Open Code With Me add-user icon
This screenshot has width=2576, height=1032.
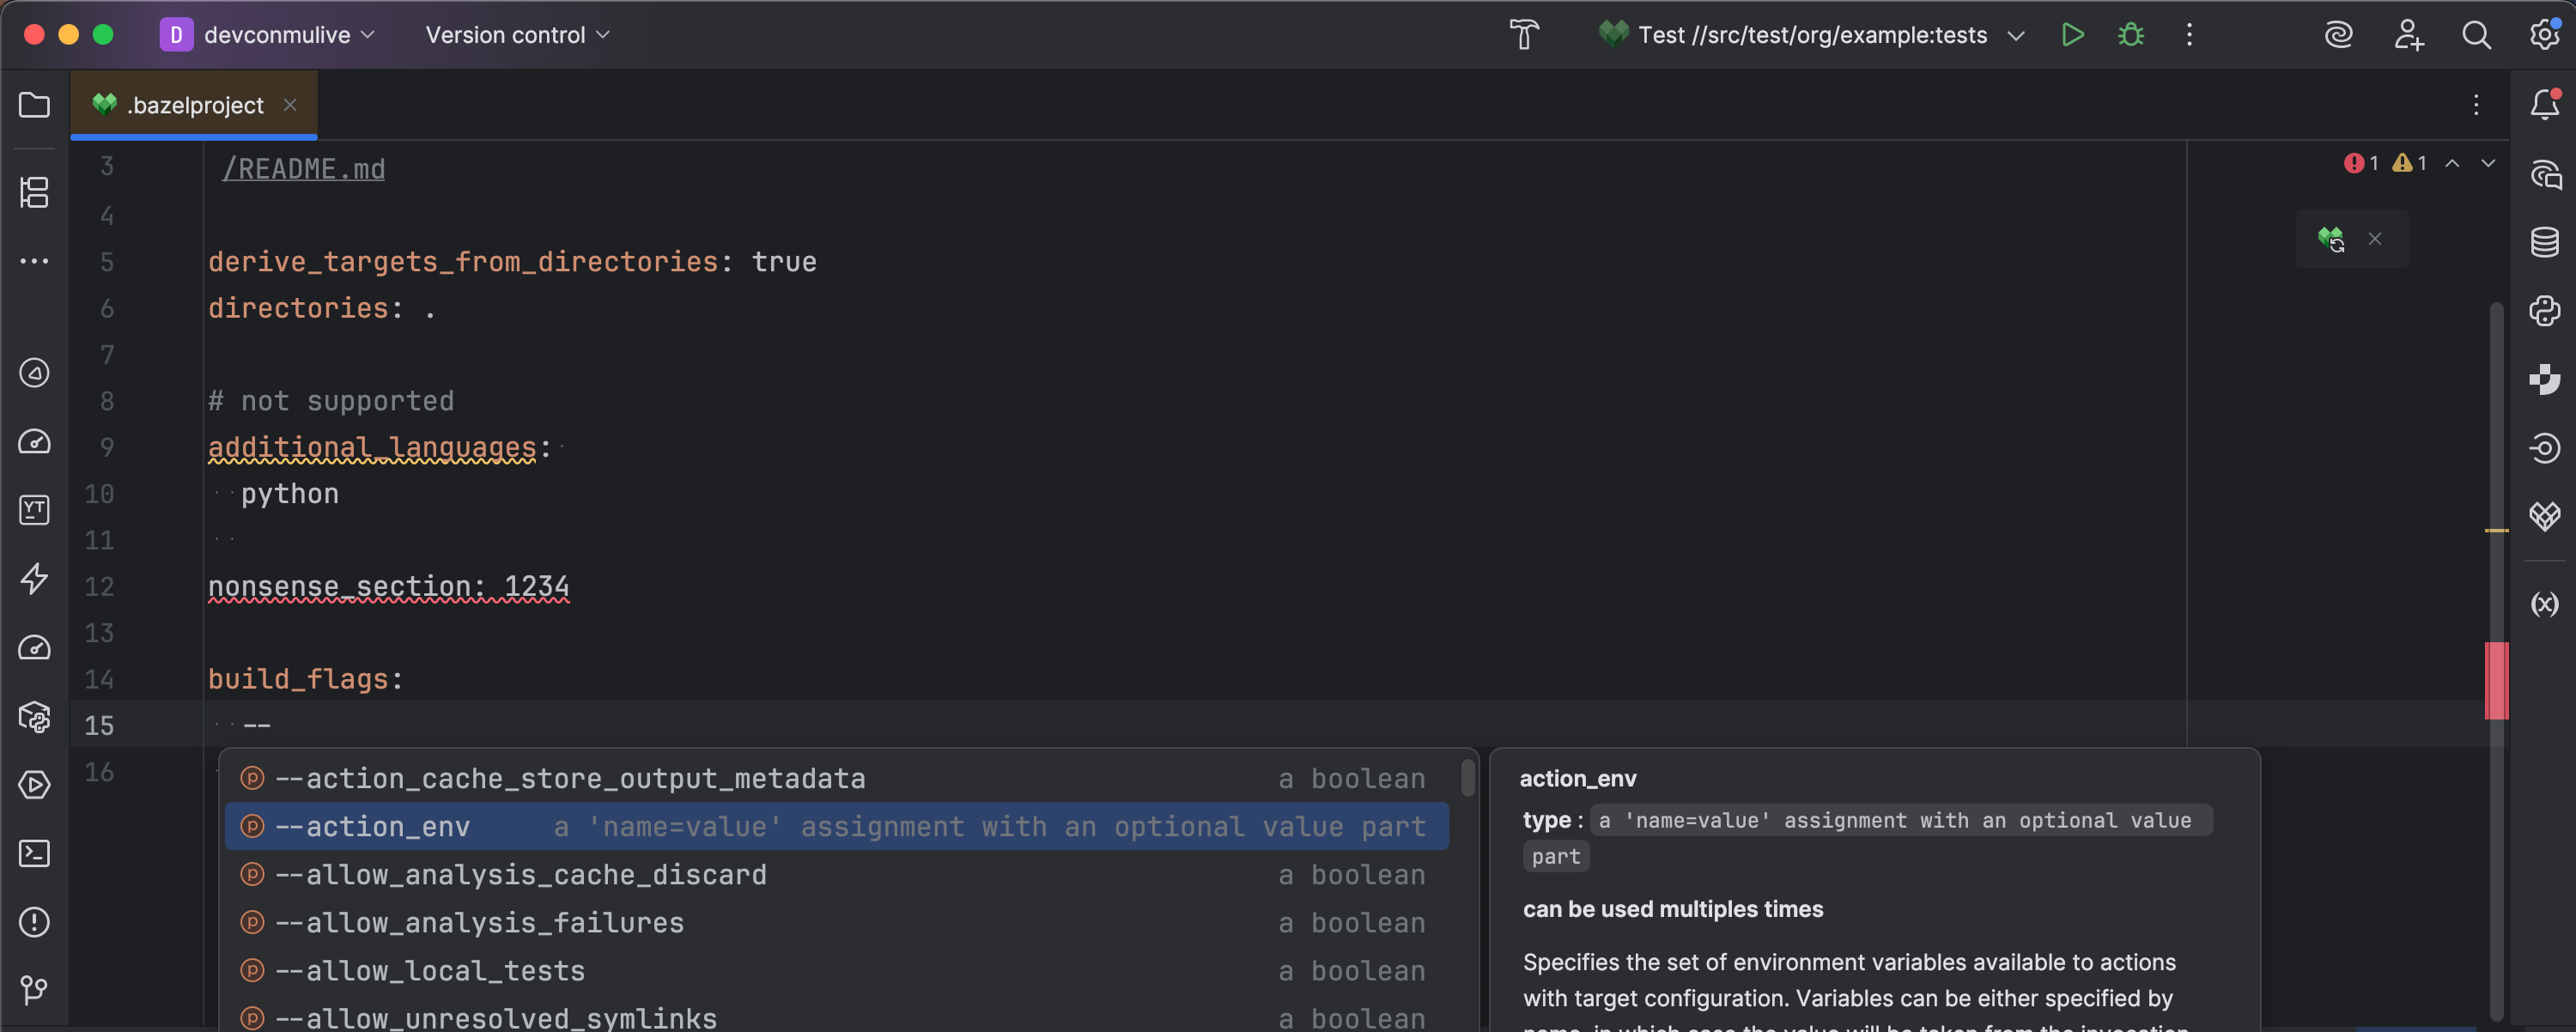point(2408,35)
